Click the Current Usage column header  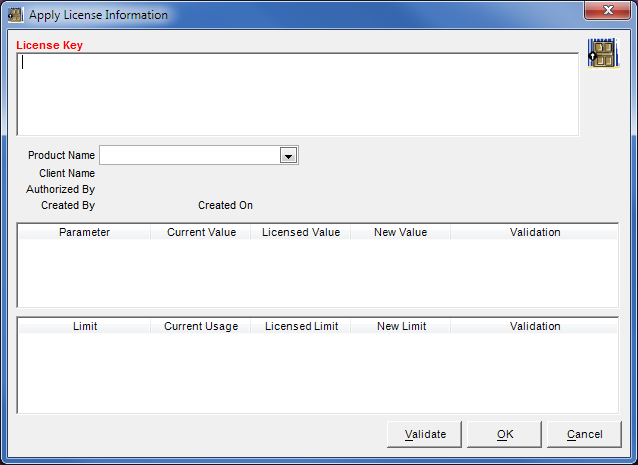coord(201,326)
